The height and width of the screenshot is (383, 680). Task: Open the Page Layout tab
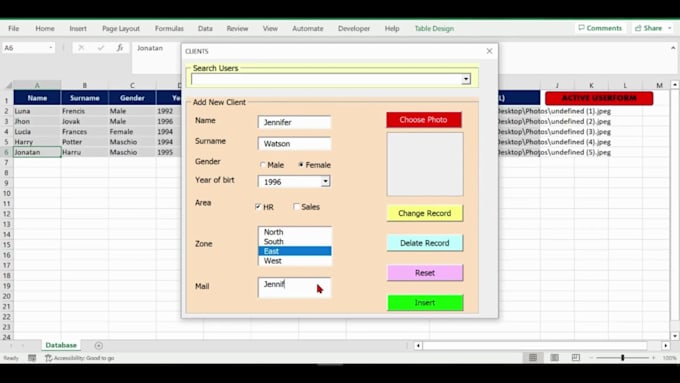(x=121, y=29)
